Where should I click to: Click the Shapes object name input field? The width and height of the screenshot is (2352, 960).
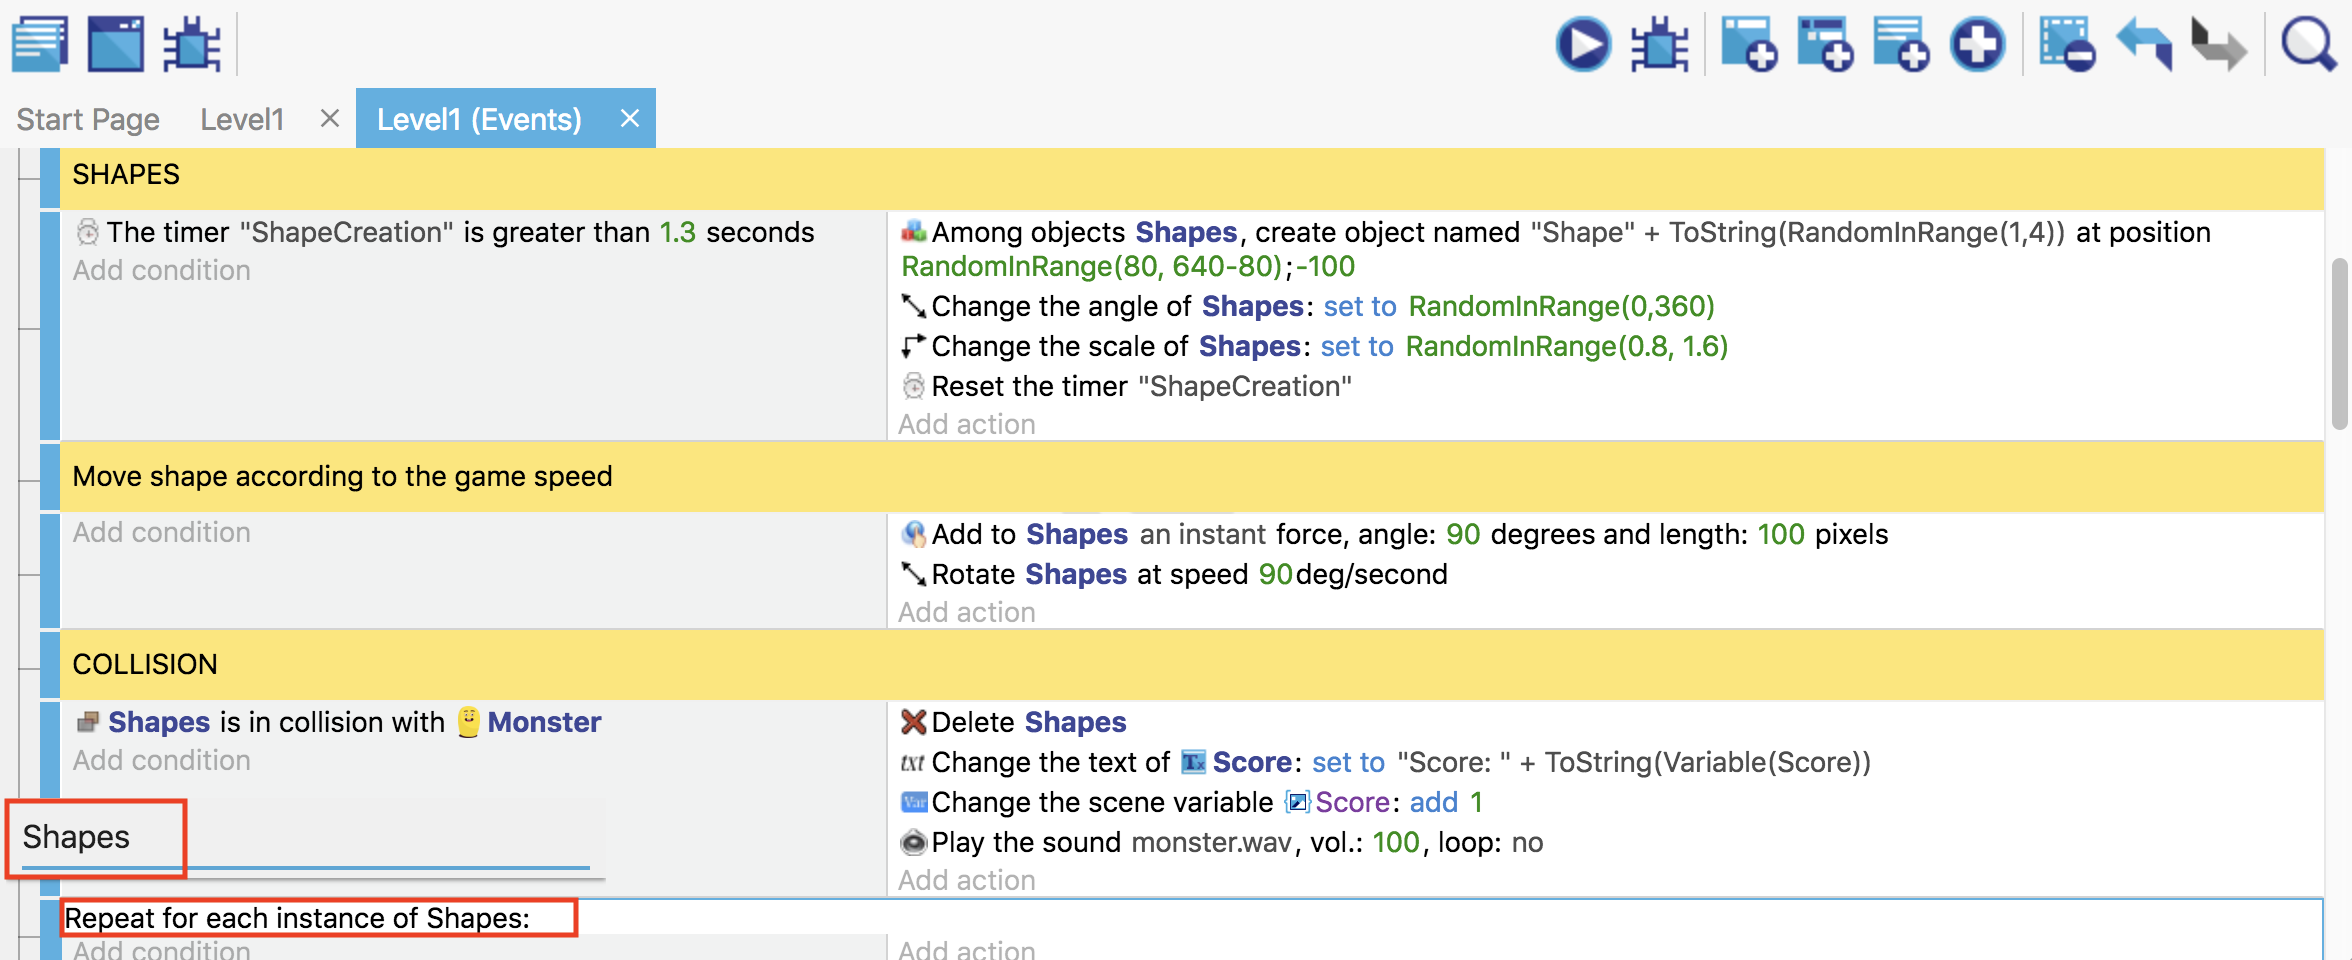coord(300,837)
